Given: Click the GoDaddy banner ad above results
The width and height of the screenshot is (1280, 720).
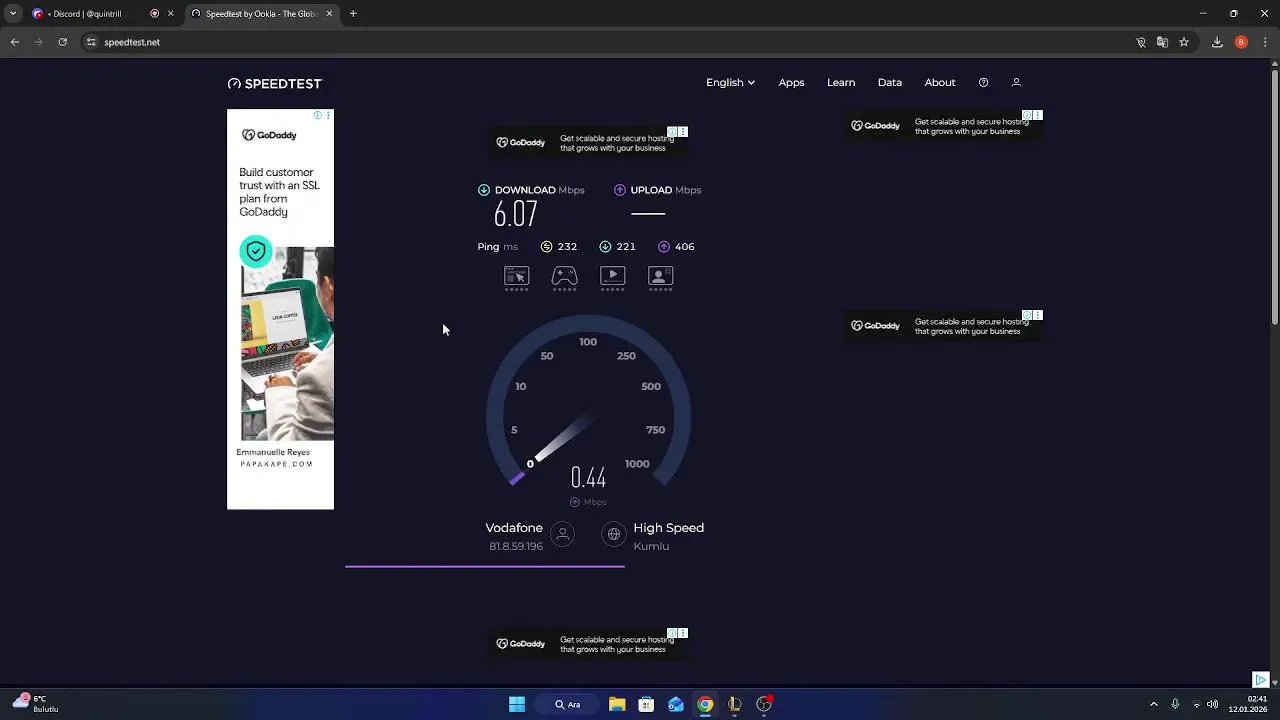Looking at the screenshot, I should point(588,142).
